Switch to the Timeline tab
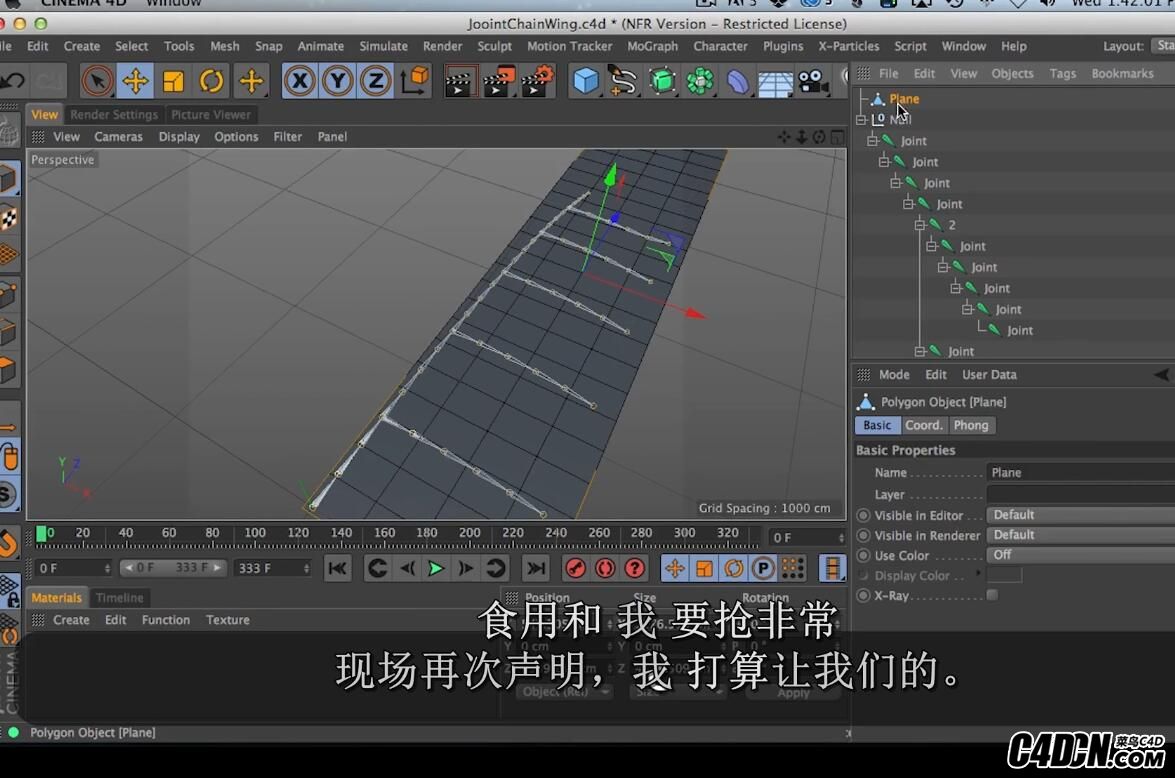1175x778 pixels. tap(119, 597)
